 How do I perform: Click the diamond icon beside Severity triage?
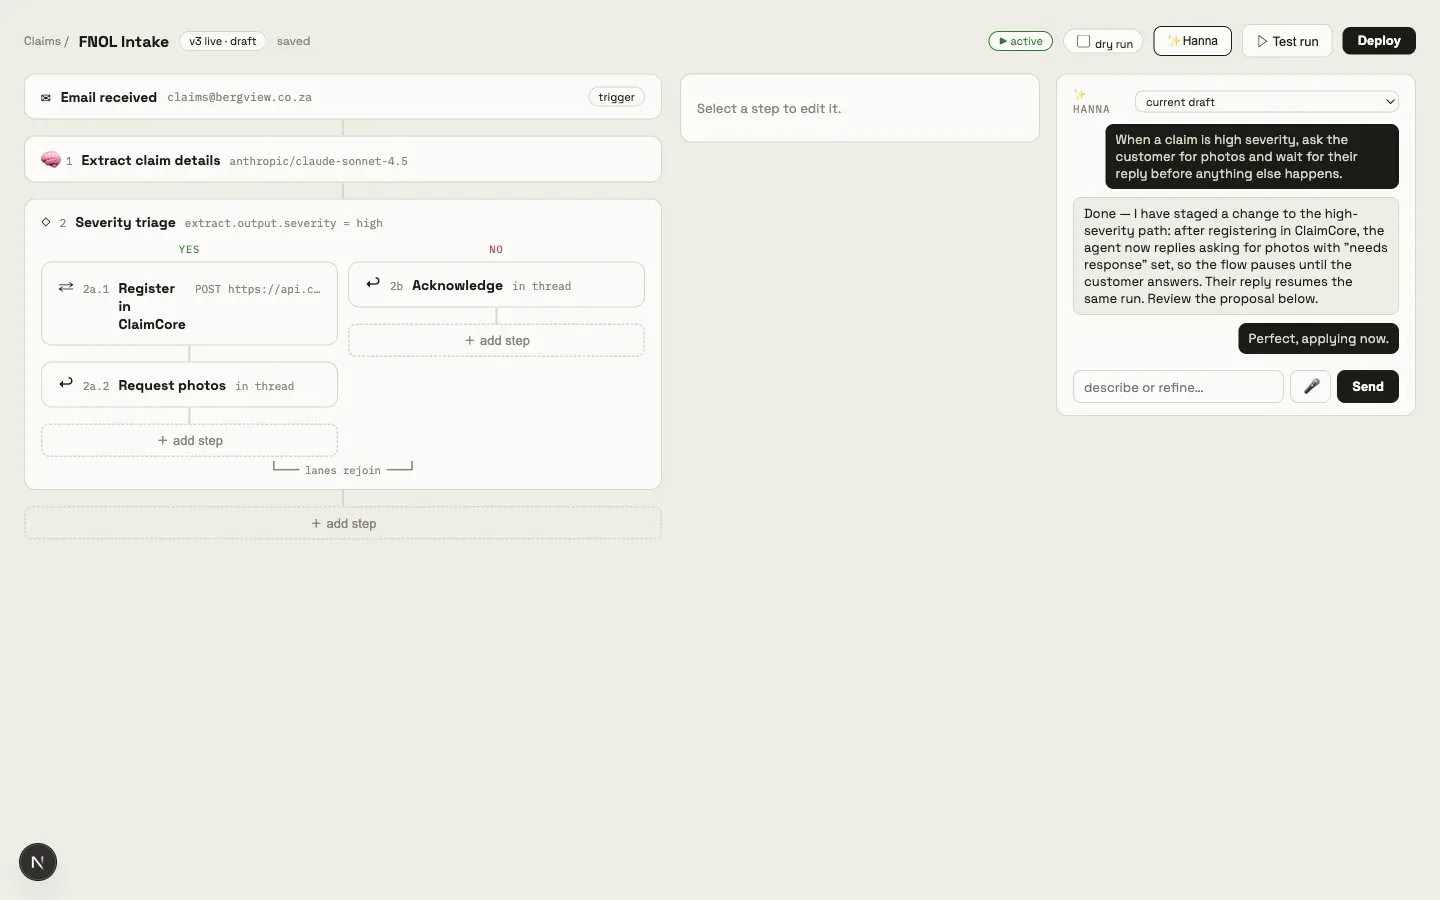click(x=46, y=222)
